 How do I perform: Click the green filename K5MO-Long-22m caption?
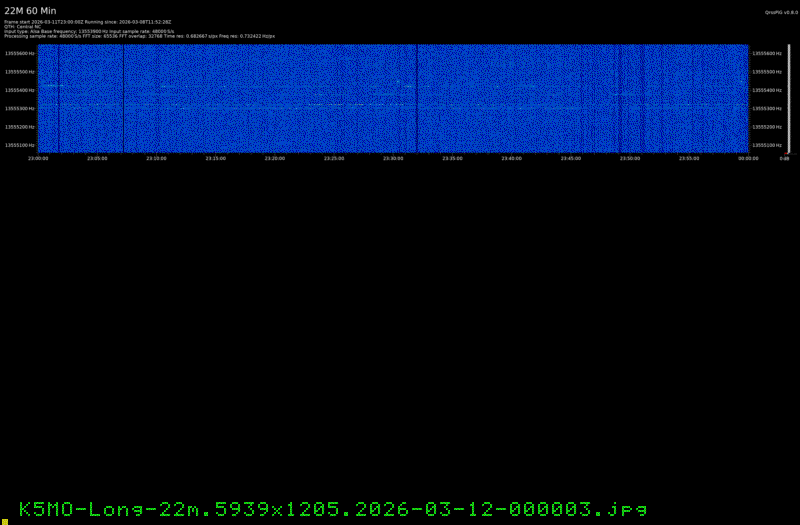coord(331,509)
